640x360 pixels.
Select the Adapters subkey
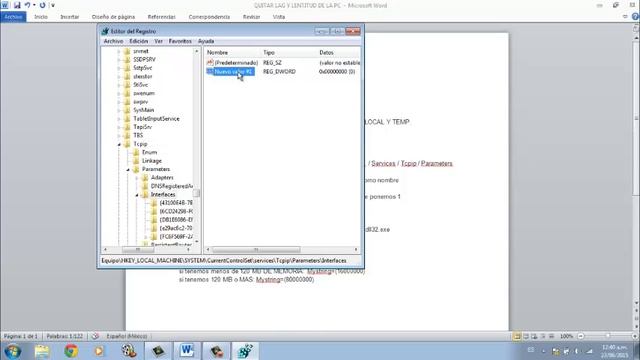tap(162, 178)
